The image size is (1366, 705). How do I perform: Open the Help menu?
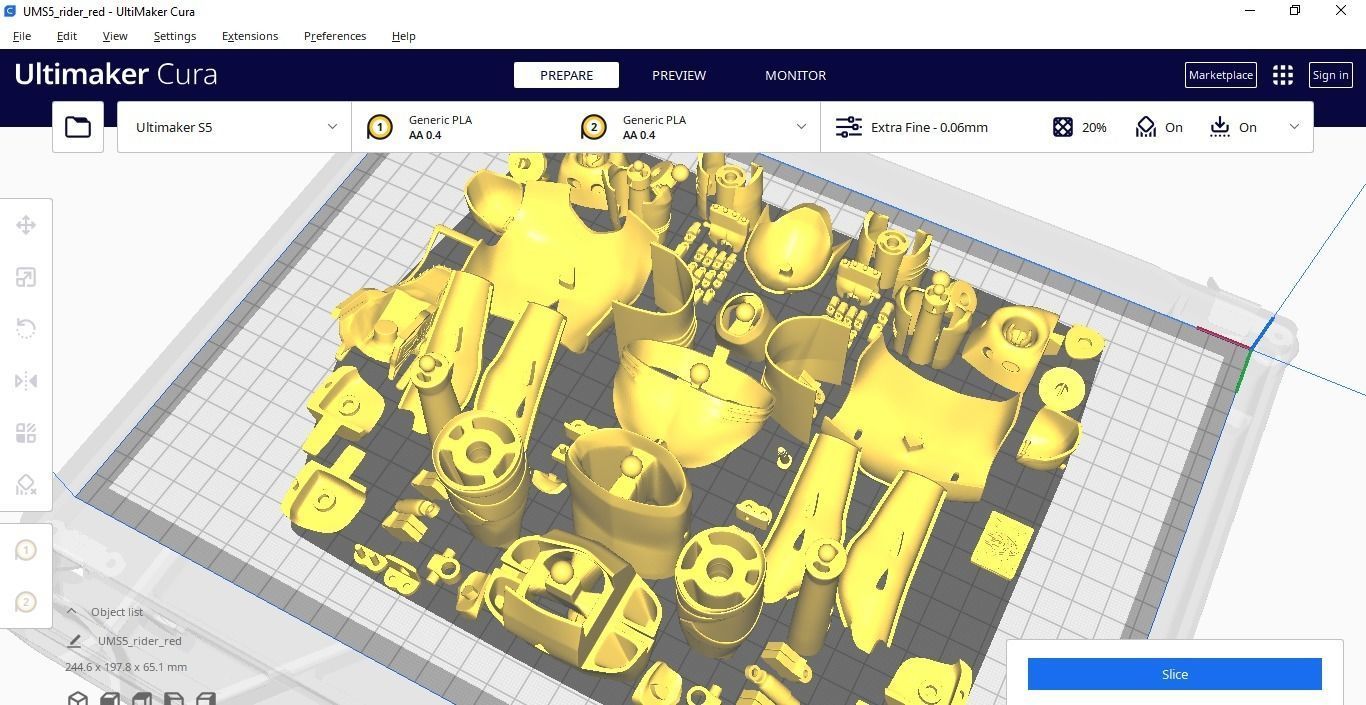[404, 36]
